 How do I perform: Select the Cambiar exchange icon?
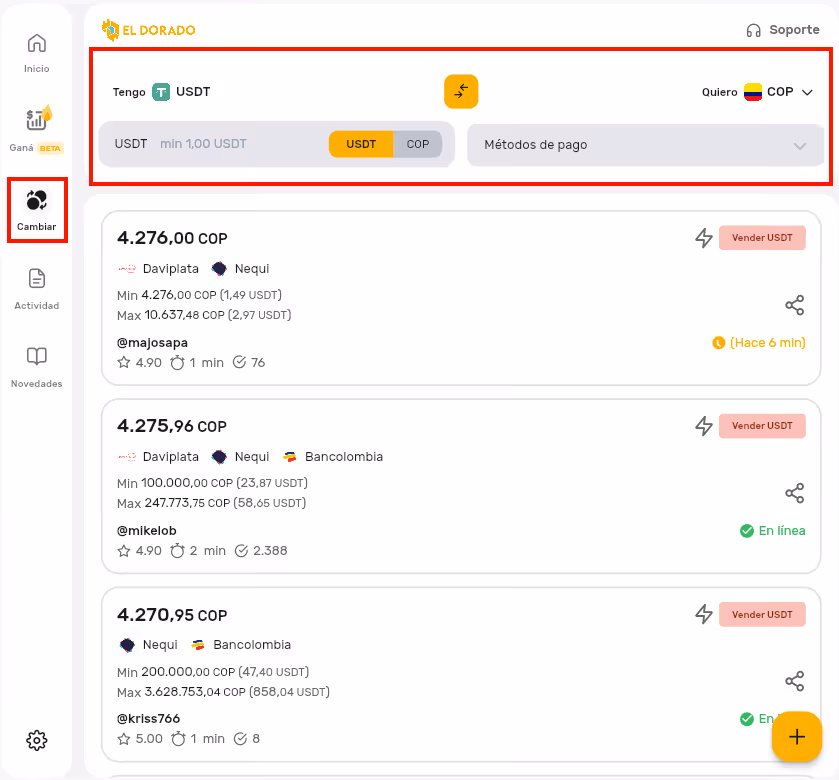[37, 200]
